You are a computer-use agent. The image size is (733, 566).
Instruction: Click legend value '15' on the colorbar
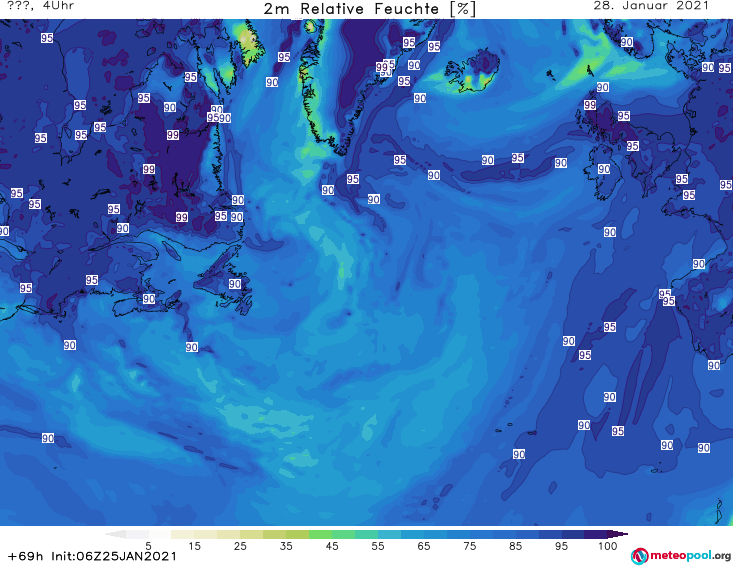[x=194, y=546]
